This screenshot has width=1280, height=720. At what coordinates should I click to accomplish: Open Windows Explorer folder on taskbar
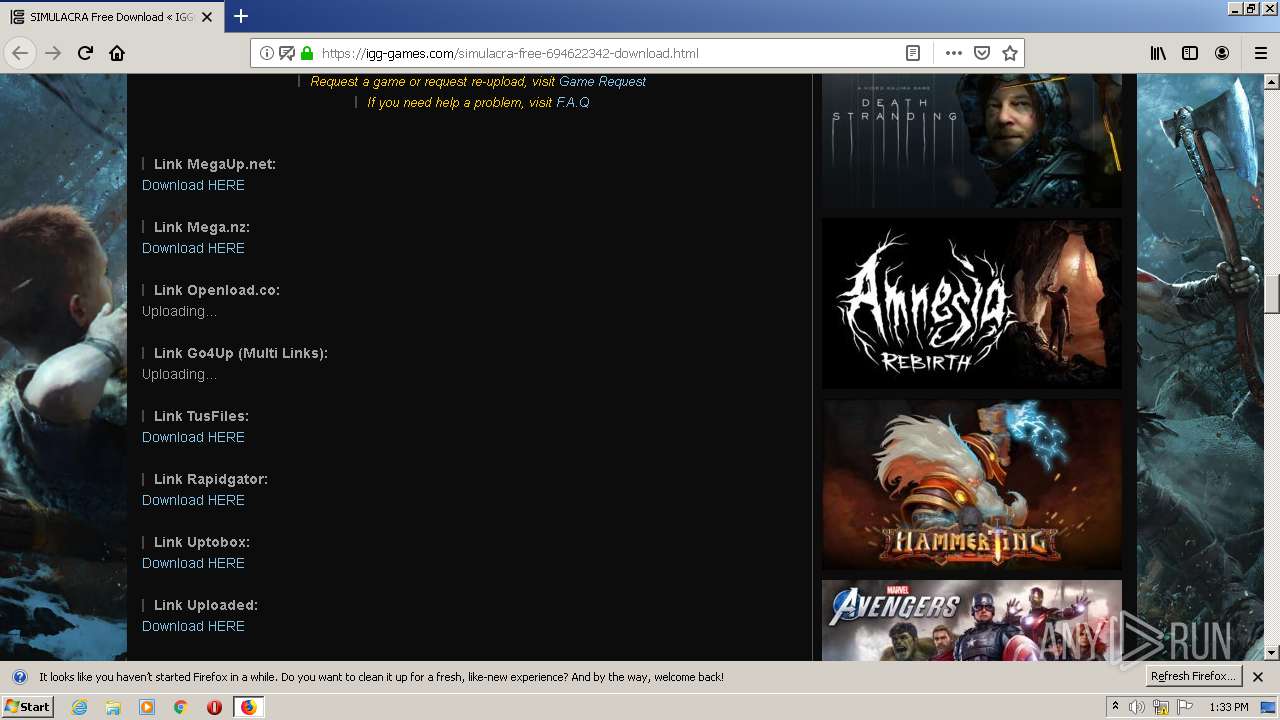tap(113, 707)
